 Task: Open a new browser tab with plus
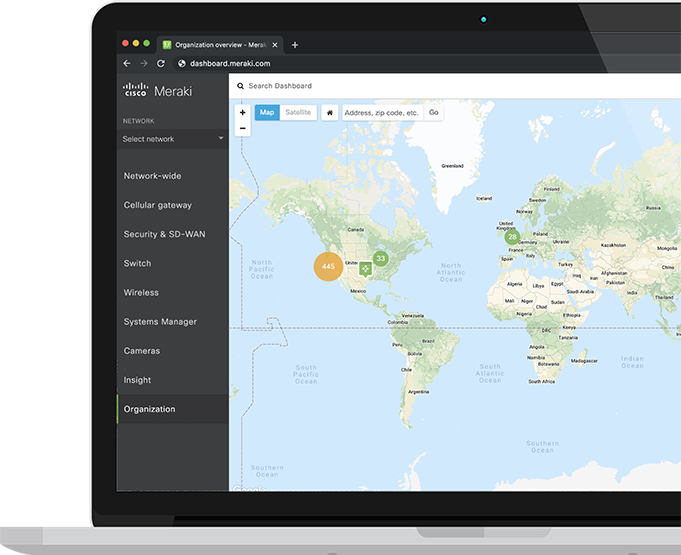[295, 45]
